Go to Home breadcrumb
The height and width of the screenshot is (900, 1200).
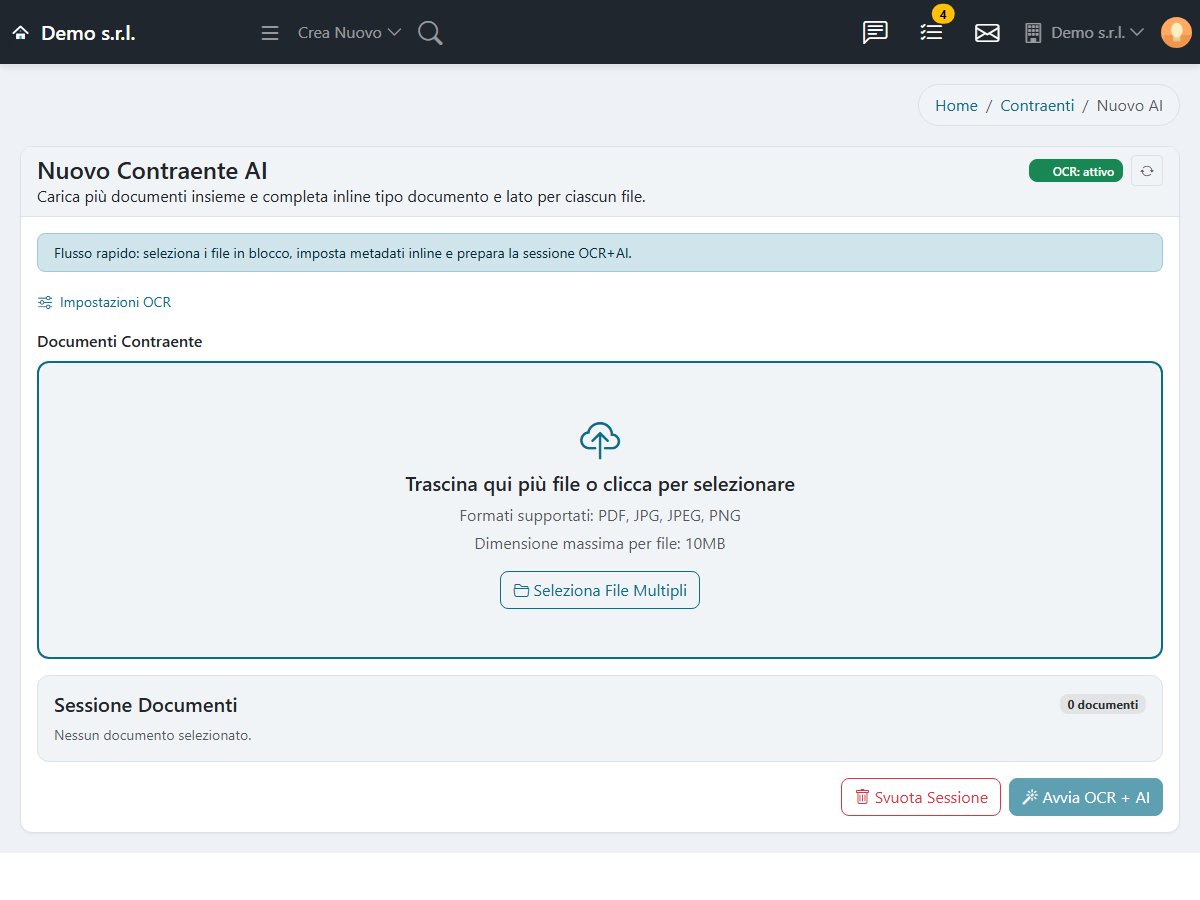(x=956, y=105)
